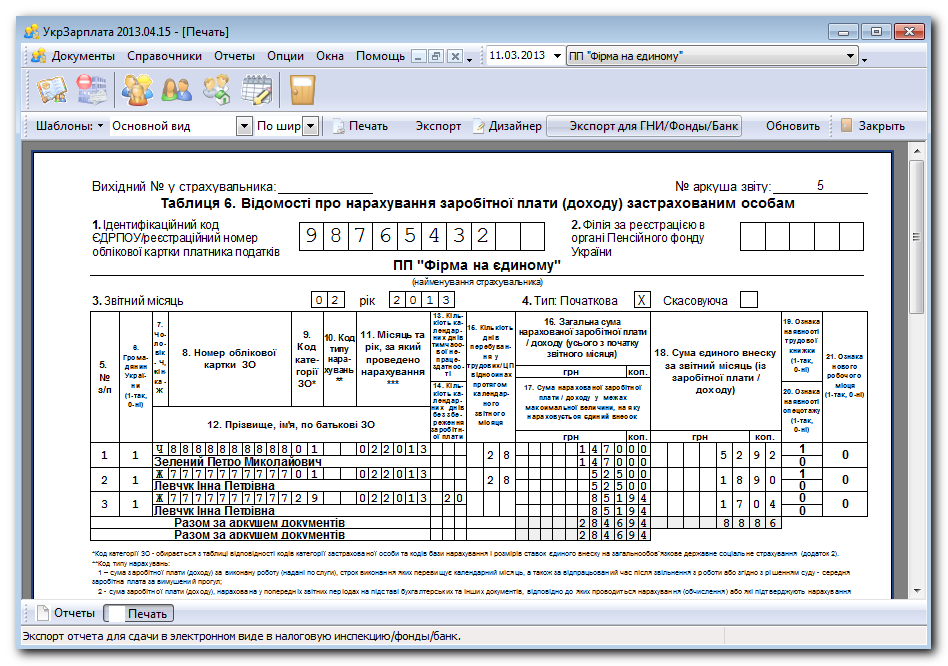Click Экспорт для ГНИ/Фонды/Банк button
Viewport: 948px width, 666px height.
pyautogui.click(x=644, y=126)
